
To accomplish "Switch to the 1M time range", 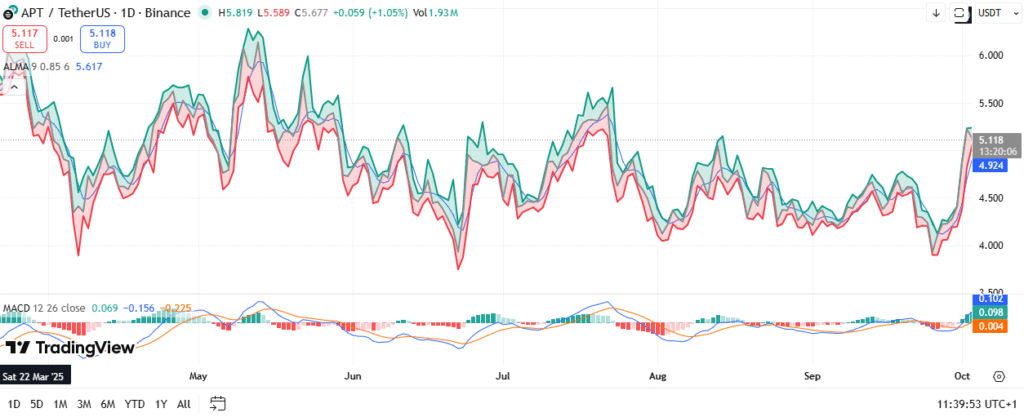I will (61, 403).
